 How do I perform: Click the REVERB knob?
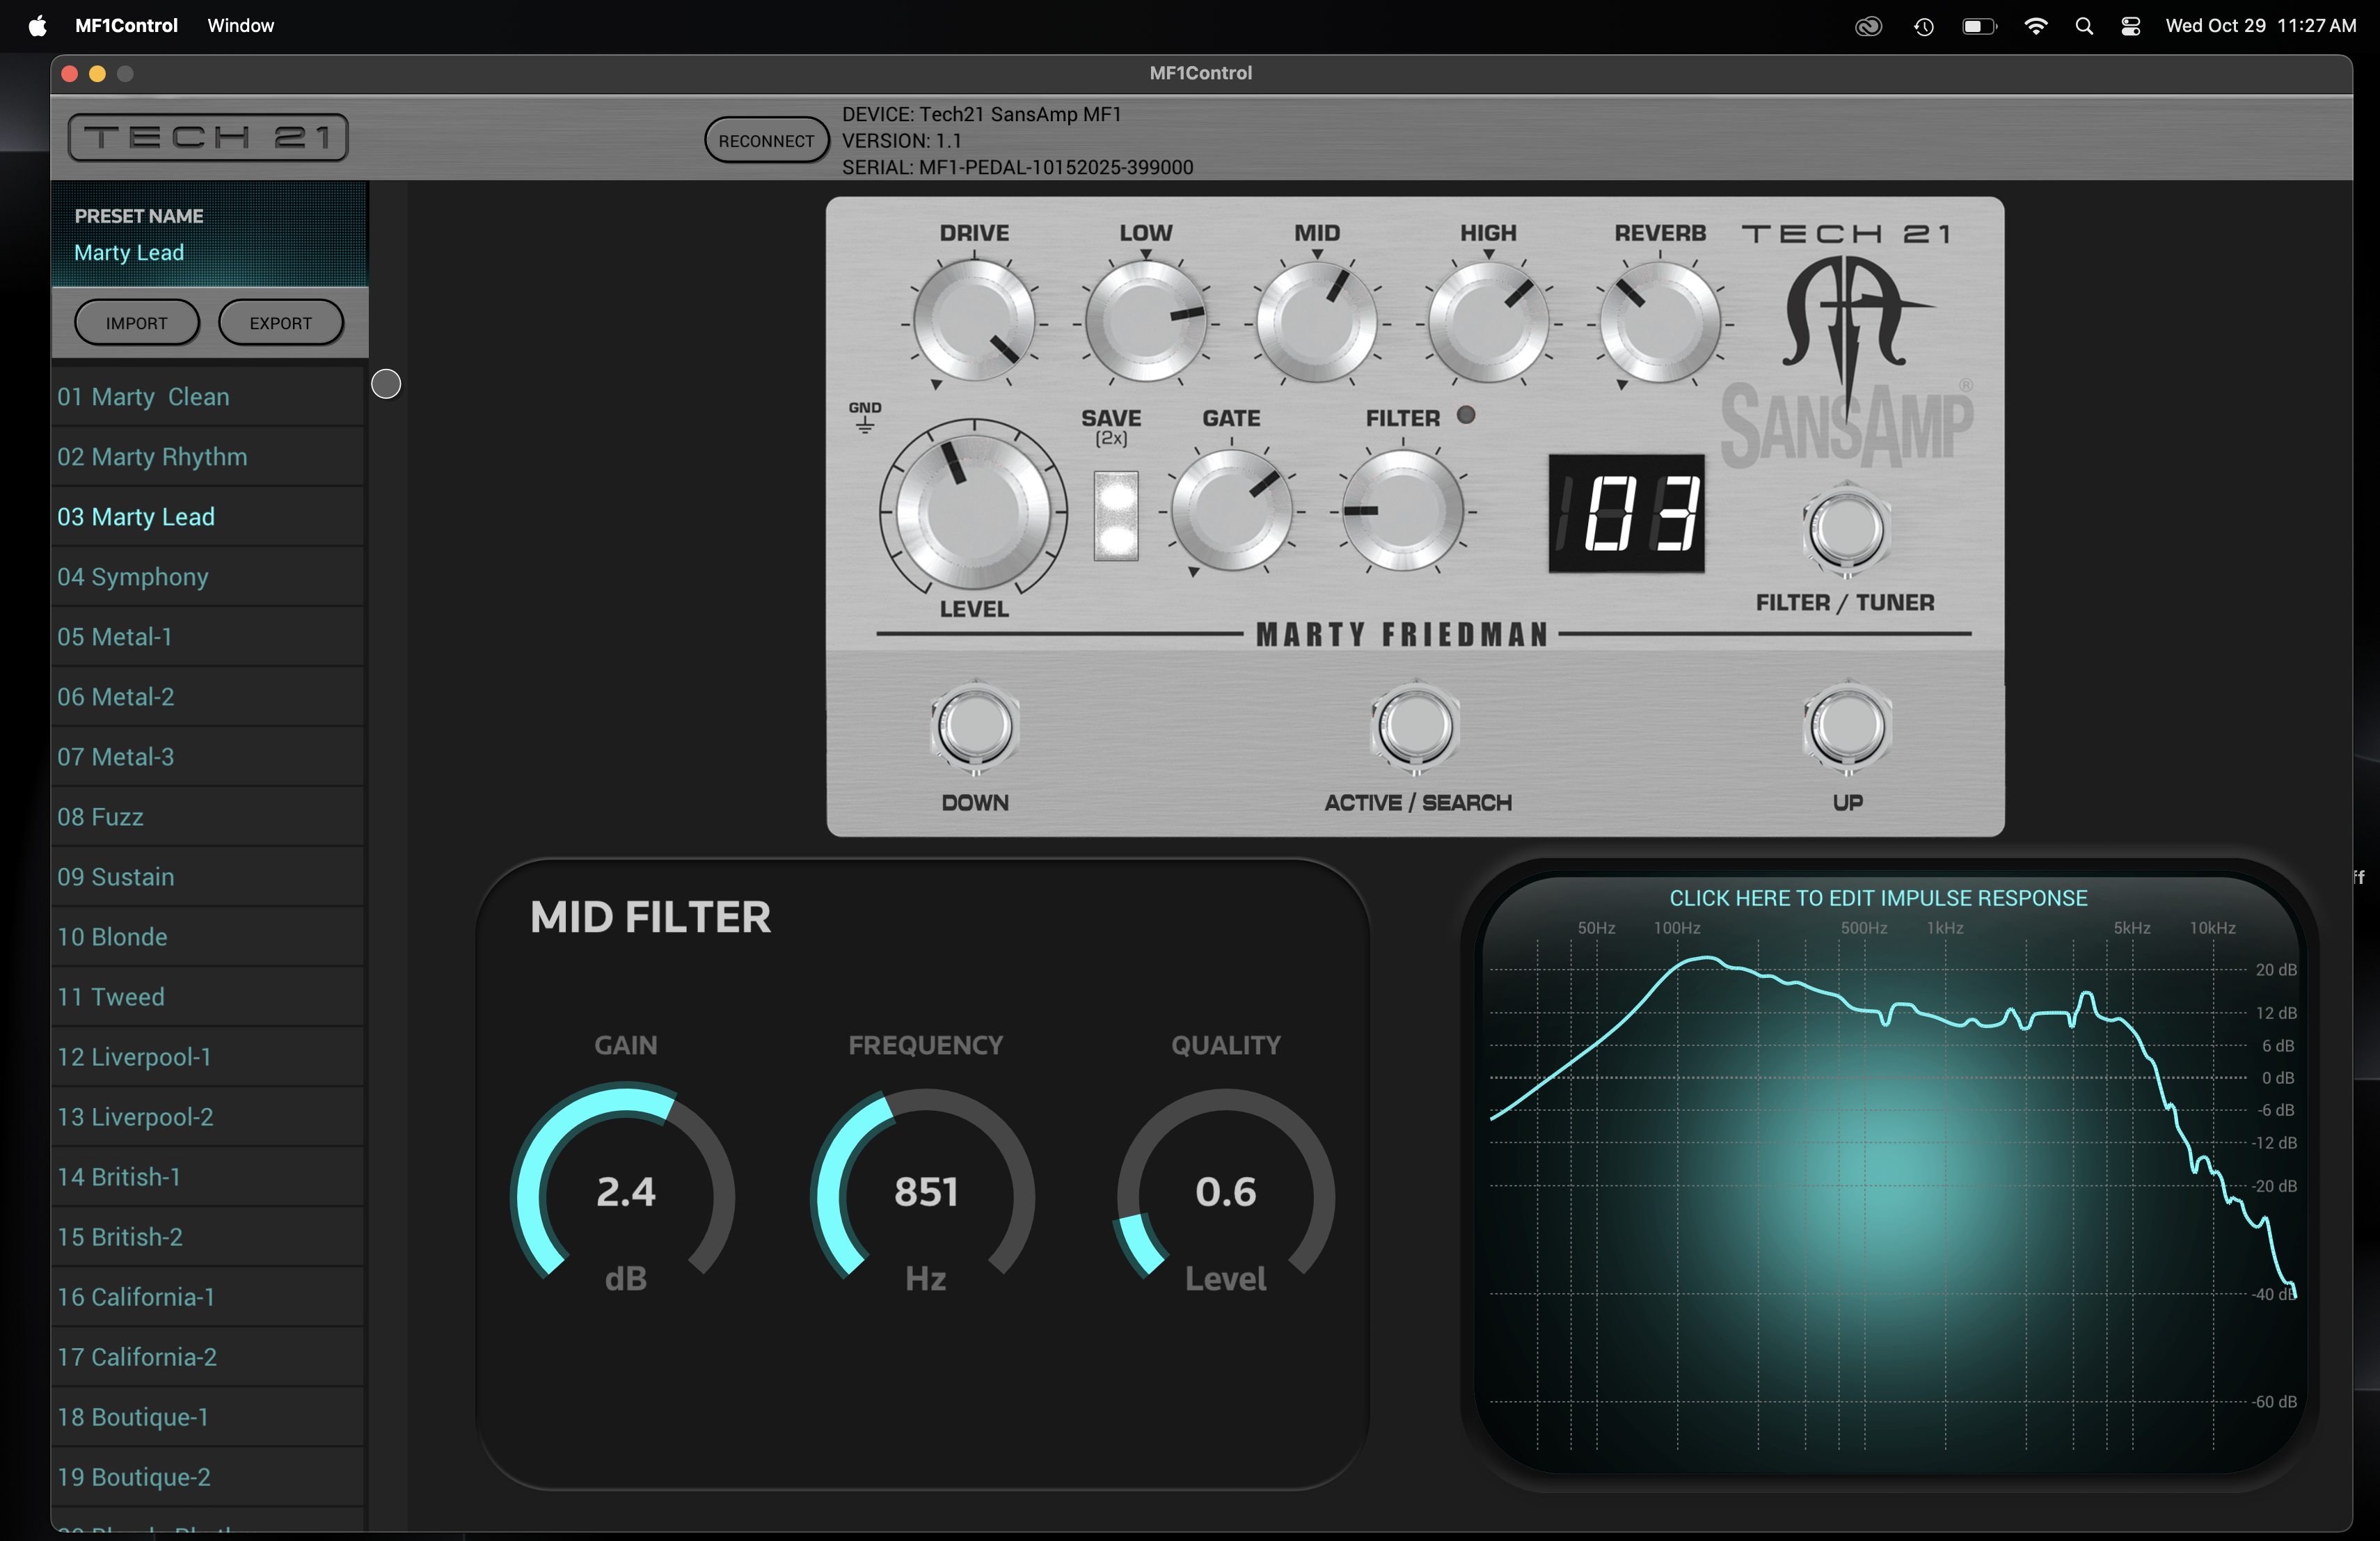coord(1659,322)
